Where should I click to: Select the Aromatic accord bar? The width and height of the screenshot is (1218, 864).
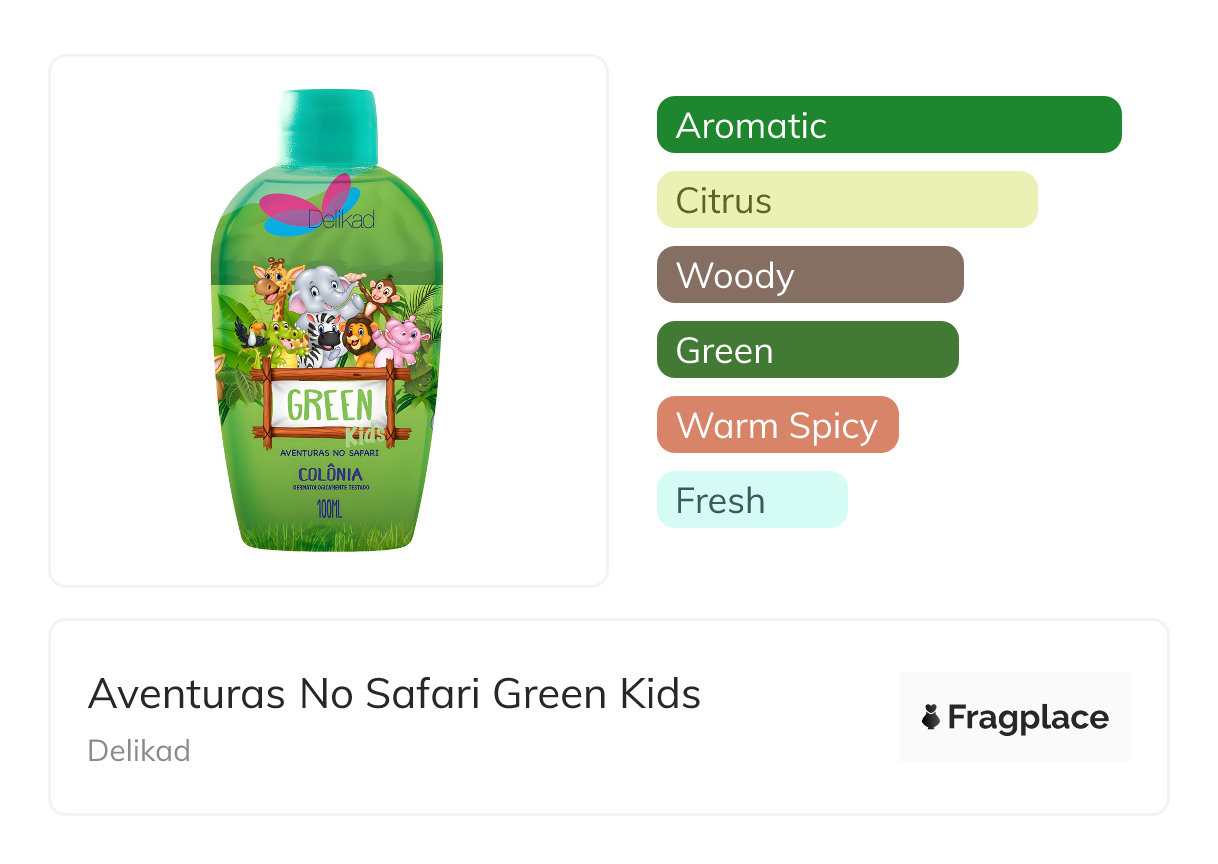pyautogui.click(x=888, y=125)
